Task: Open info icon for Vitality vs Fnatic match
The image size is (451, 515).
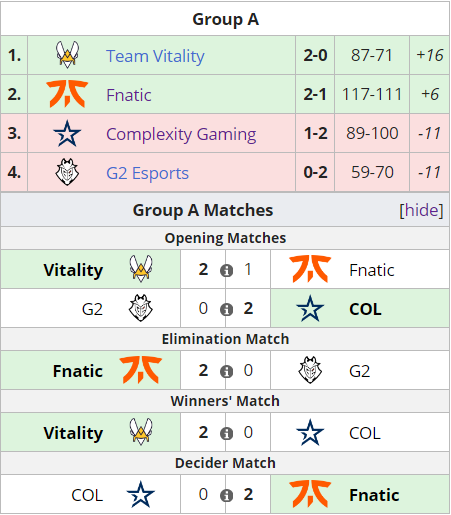Action: [x=226, y=270]
